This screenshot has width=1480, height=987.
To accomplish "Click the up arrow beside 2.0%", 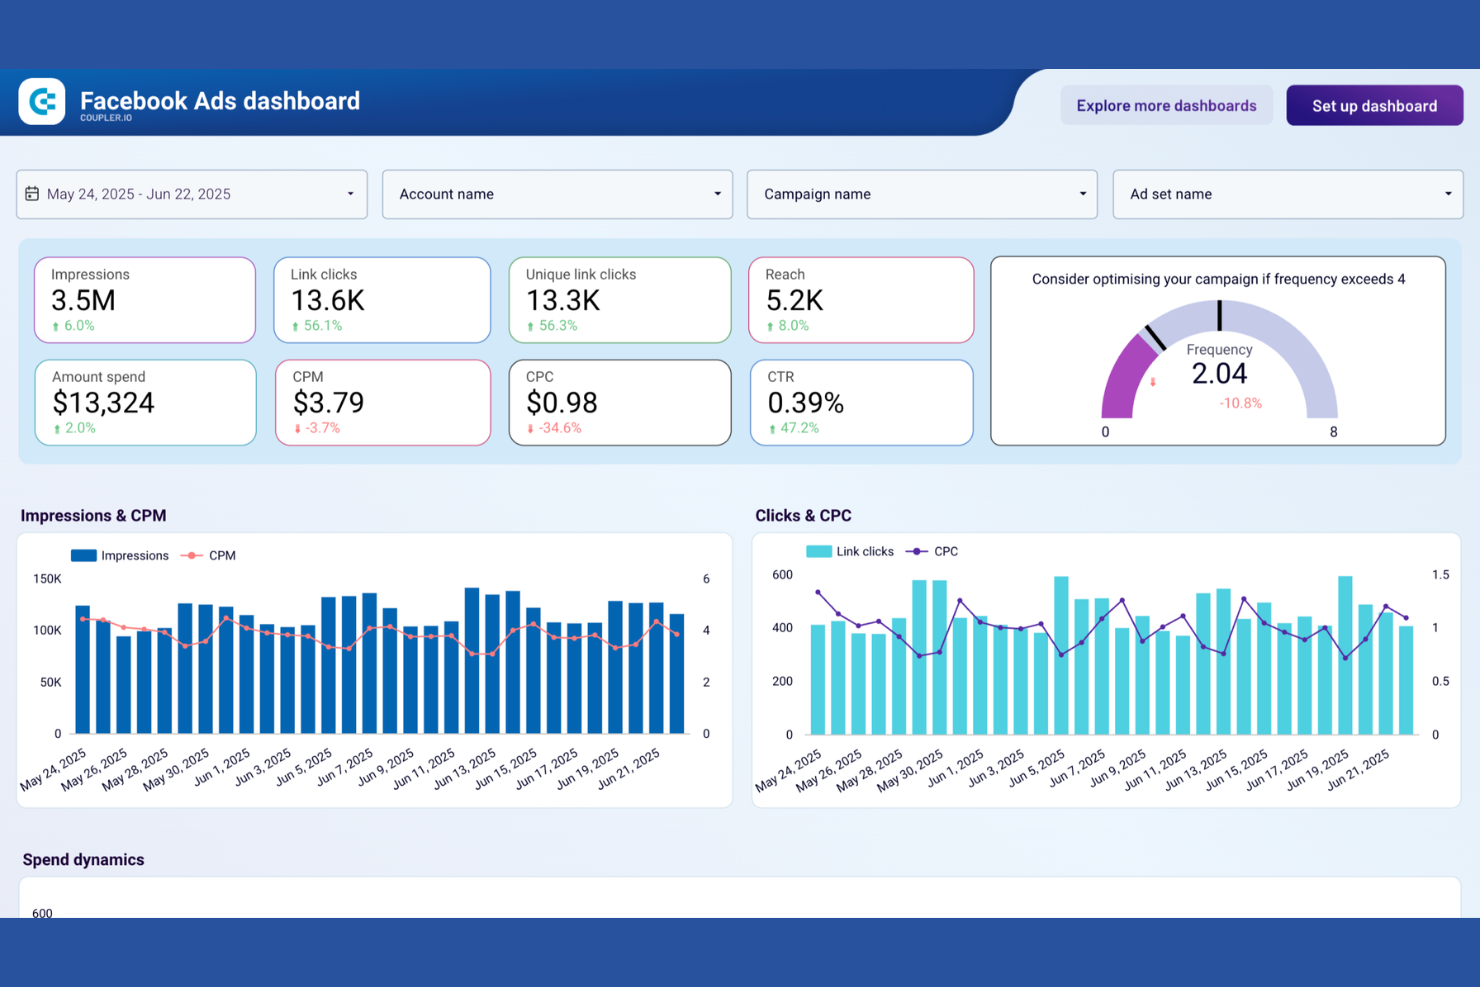I will pos(56,429).
